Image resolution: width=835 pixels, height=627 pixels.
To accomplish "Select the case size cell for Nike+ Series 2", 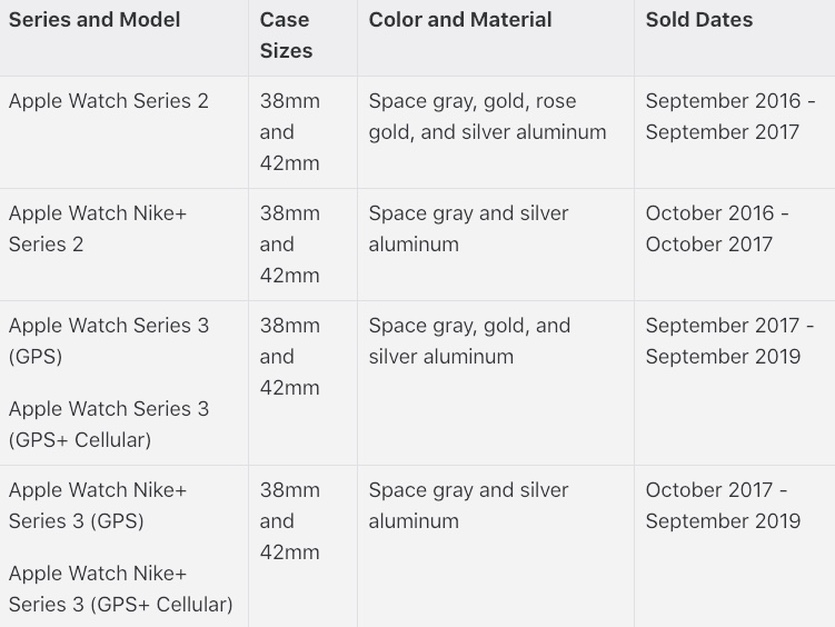I will coord(289,244).
